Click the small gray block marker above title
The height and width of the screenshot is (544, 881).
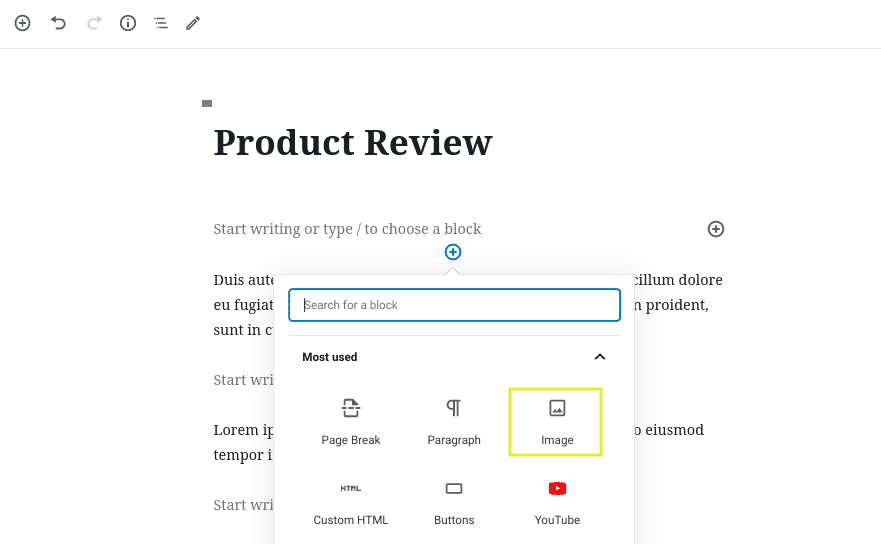pos(207,103)
